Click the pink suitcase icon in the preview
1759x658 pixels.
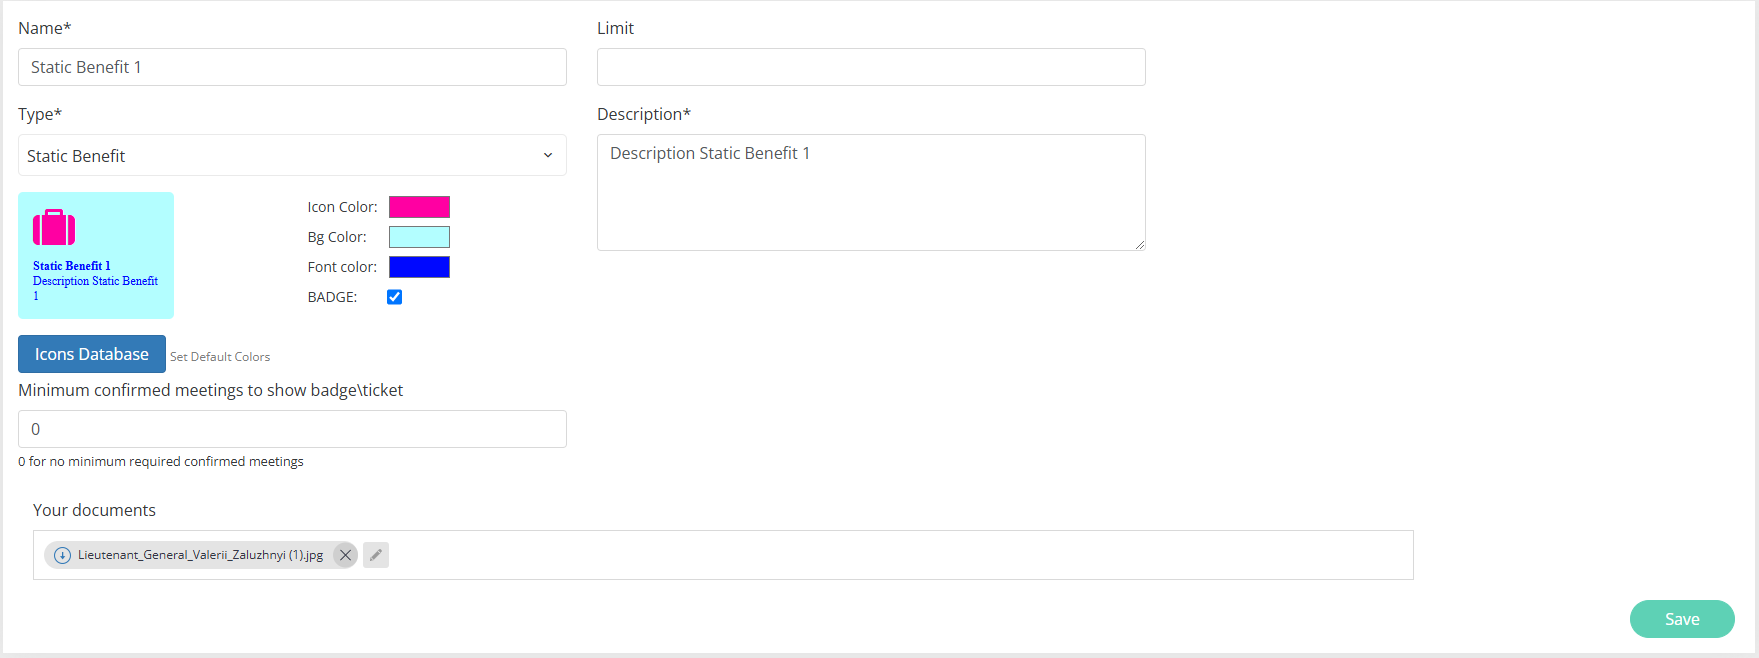(x=54, y=228)
